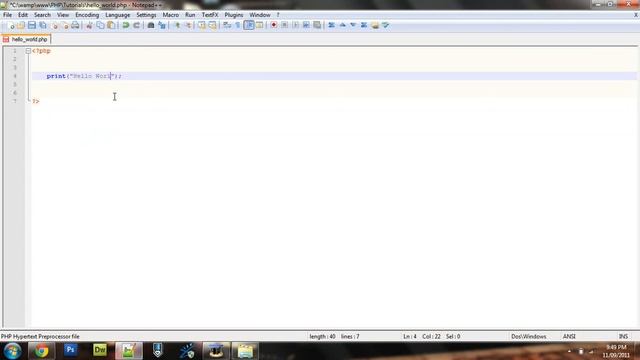Collapse the <?php fold marker

coord(28,51)
